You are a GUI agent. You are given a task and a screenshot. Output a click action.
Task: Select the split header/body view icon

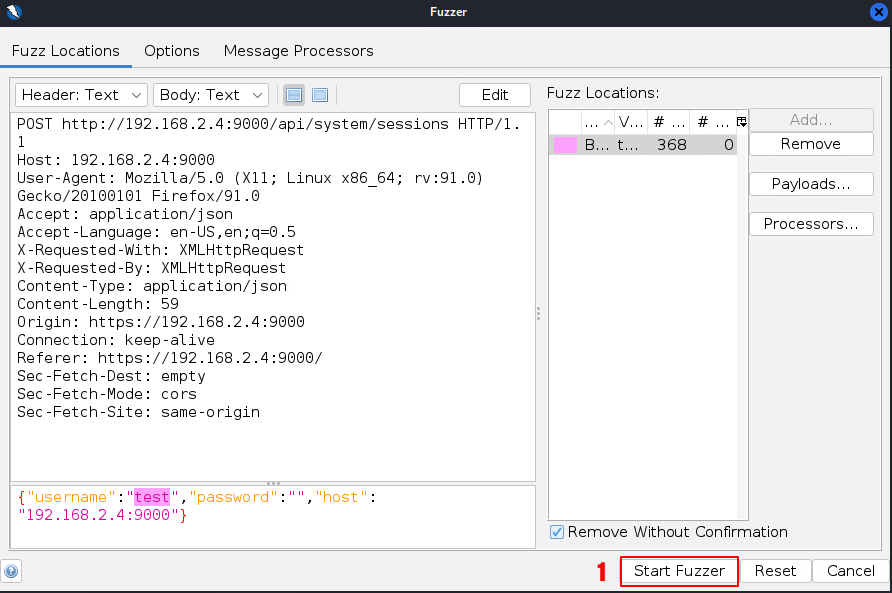click(294, 95)
